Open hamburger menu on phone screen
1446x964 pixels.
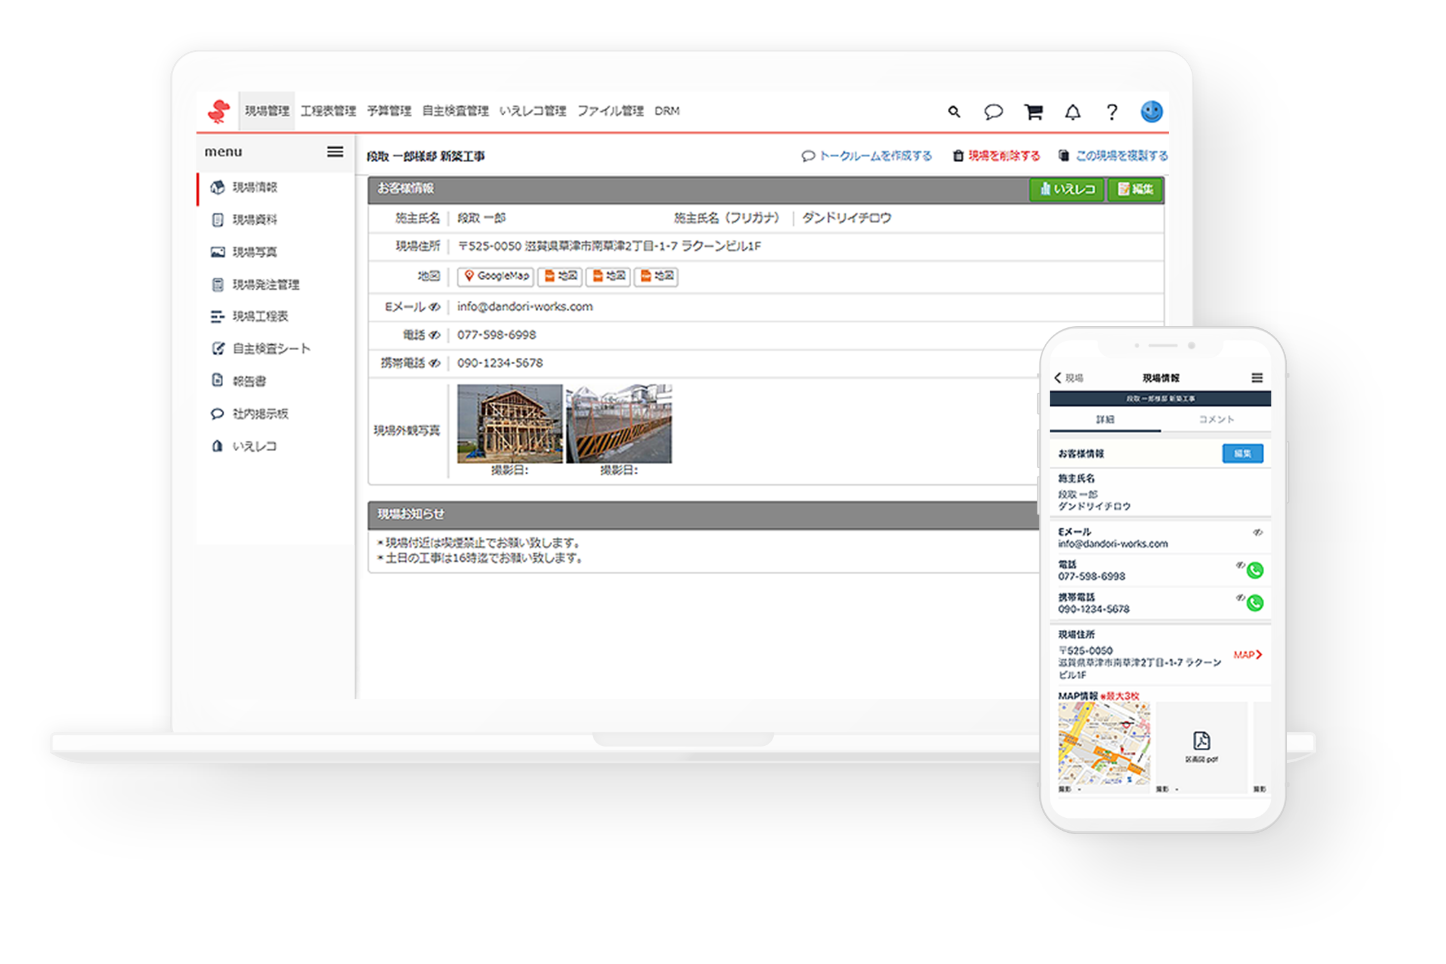pyautogui.click(x=1257, y=378)
